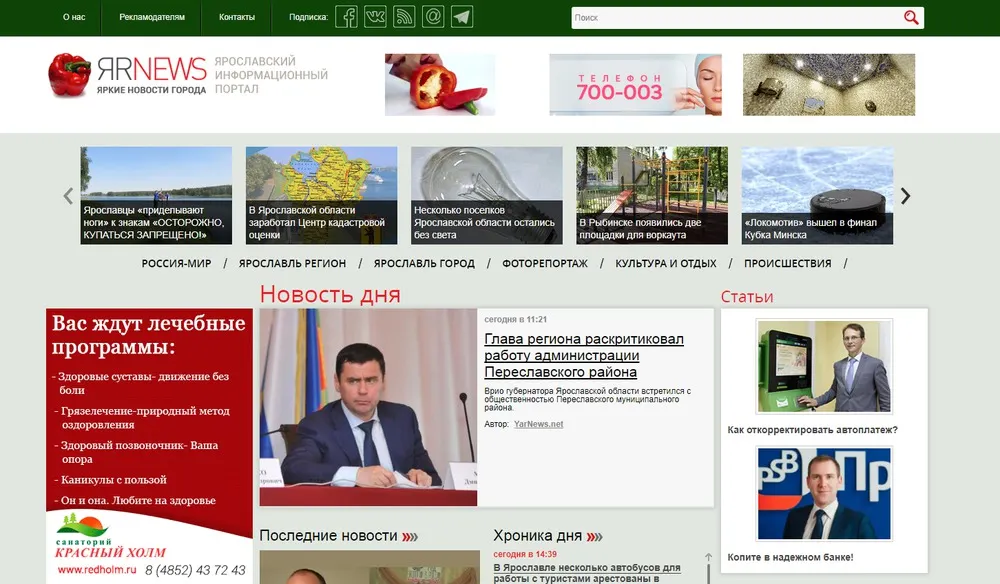The image size is (1000, 584).
Task: Open the Facebook subscription icon
Action: coord(346,17)
